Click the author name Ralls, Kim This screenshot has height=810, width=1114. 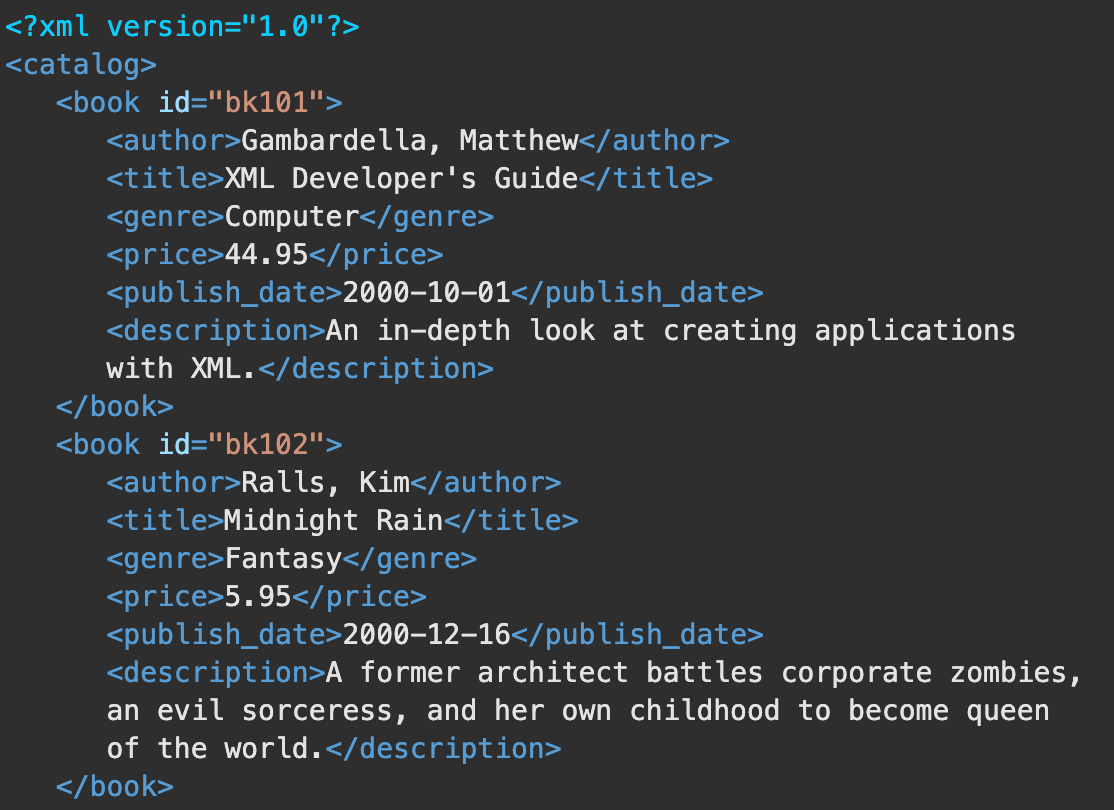(326, 483)
